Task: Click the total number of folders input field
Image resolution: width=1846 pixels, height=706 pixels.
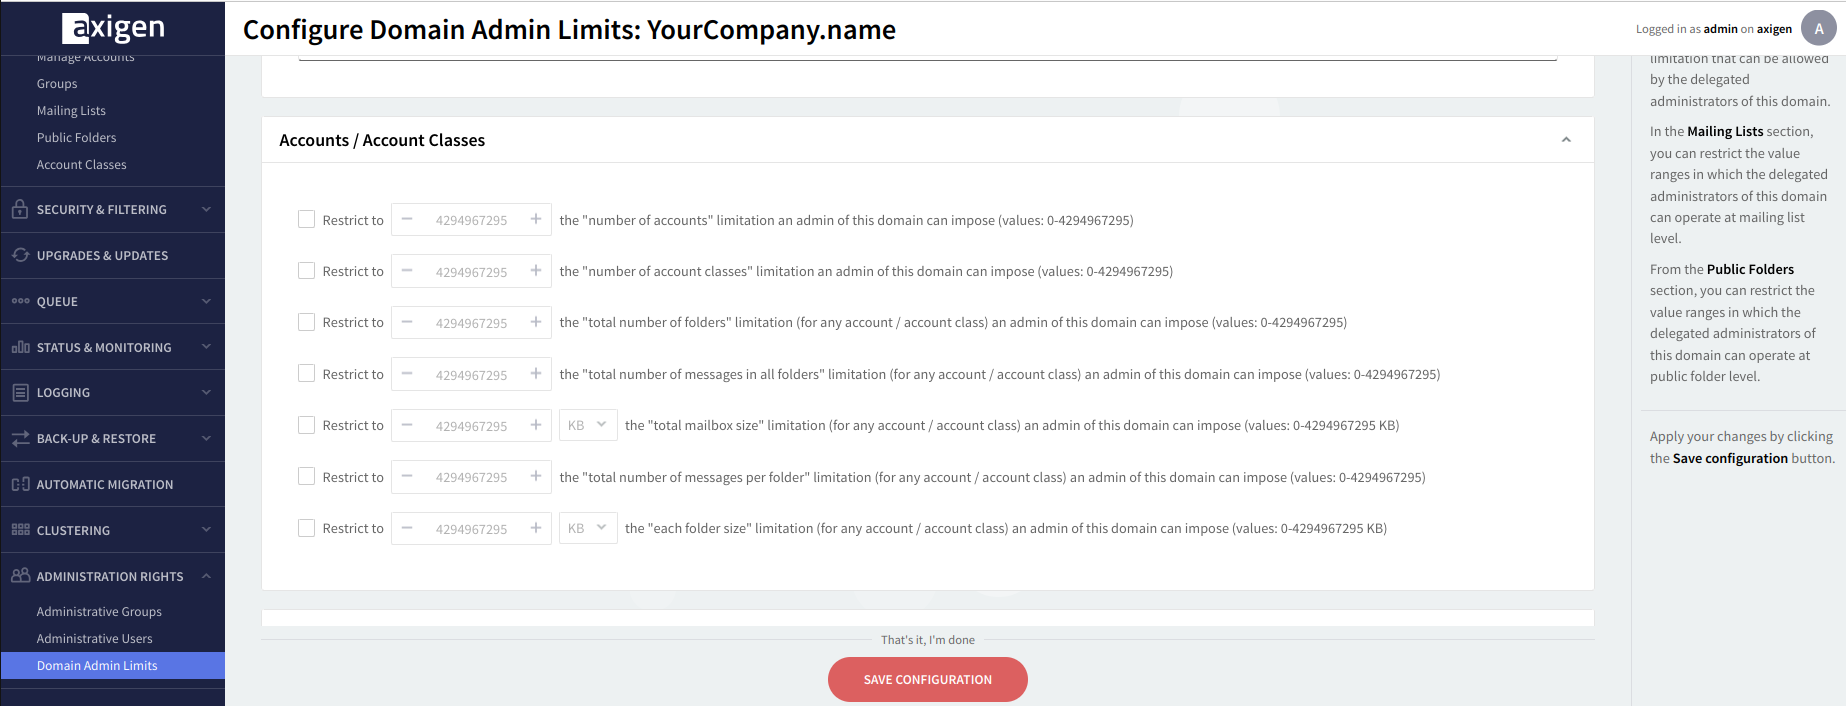Action: [471, 323]
